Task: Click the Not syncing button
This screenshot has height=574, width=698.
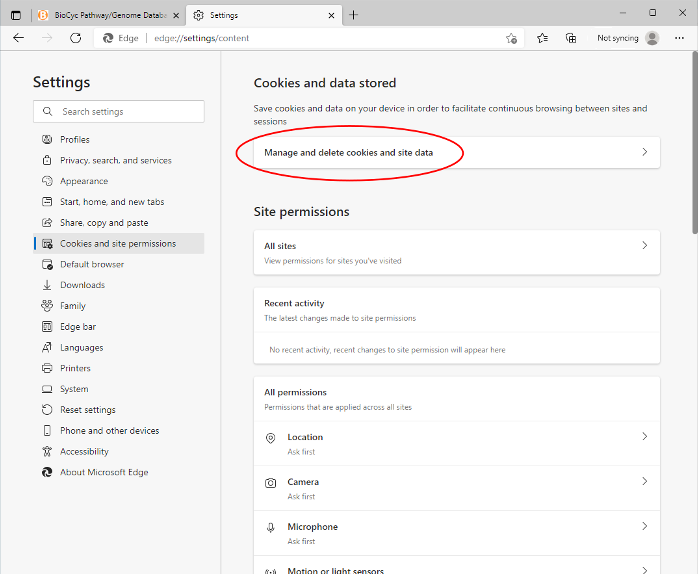Action: coord(617,38)
